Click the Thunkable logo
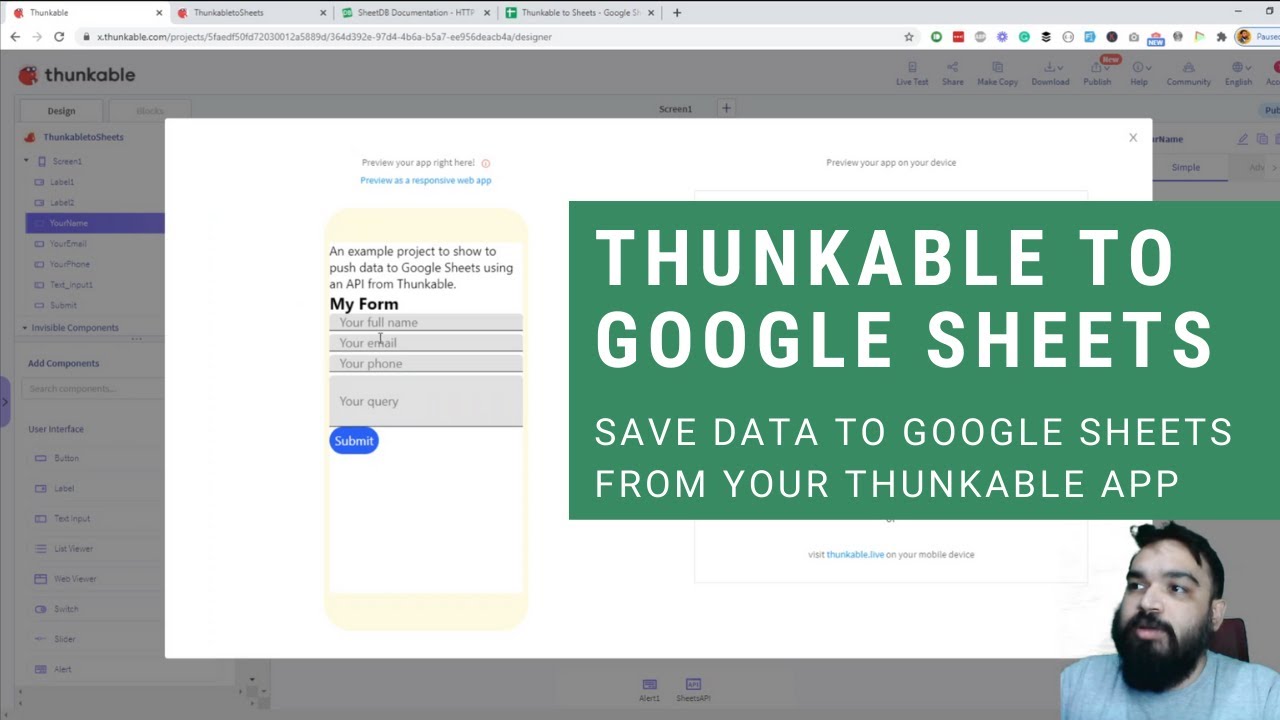 [77, 75]
